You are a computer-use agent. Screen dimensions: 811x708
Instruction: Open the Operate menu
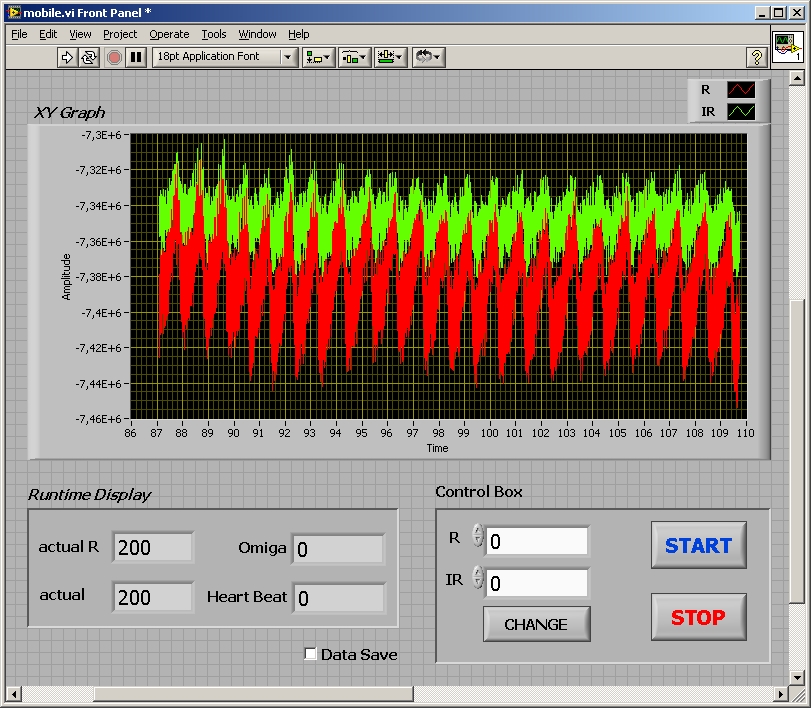pyautogui.click(x=169, y=34)
